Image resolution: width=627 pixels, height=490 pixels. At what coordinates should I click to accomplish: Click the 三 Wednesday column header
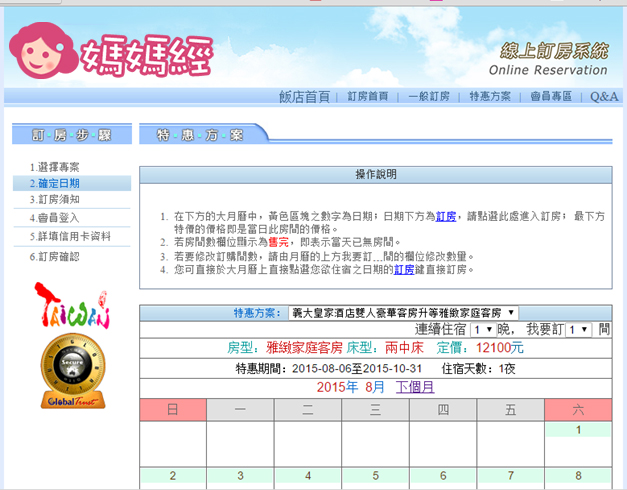point(375,410)
